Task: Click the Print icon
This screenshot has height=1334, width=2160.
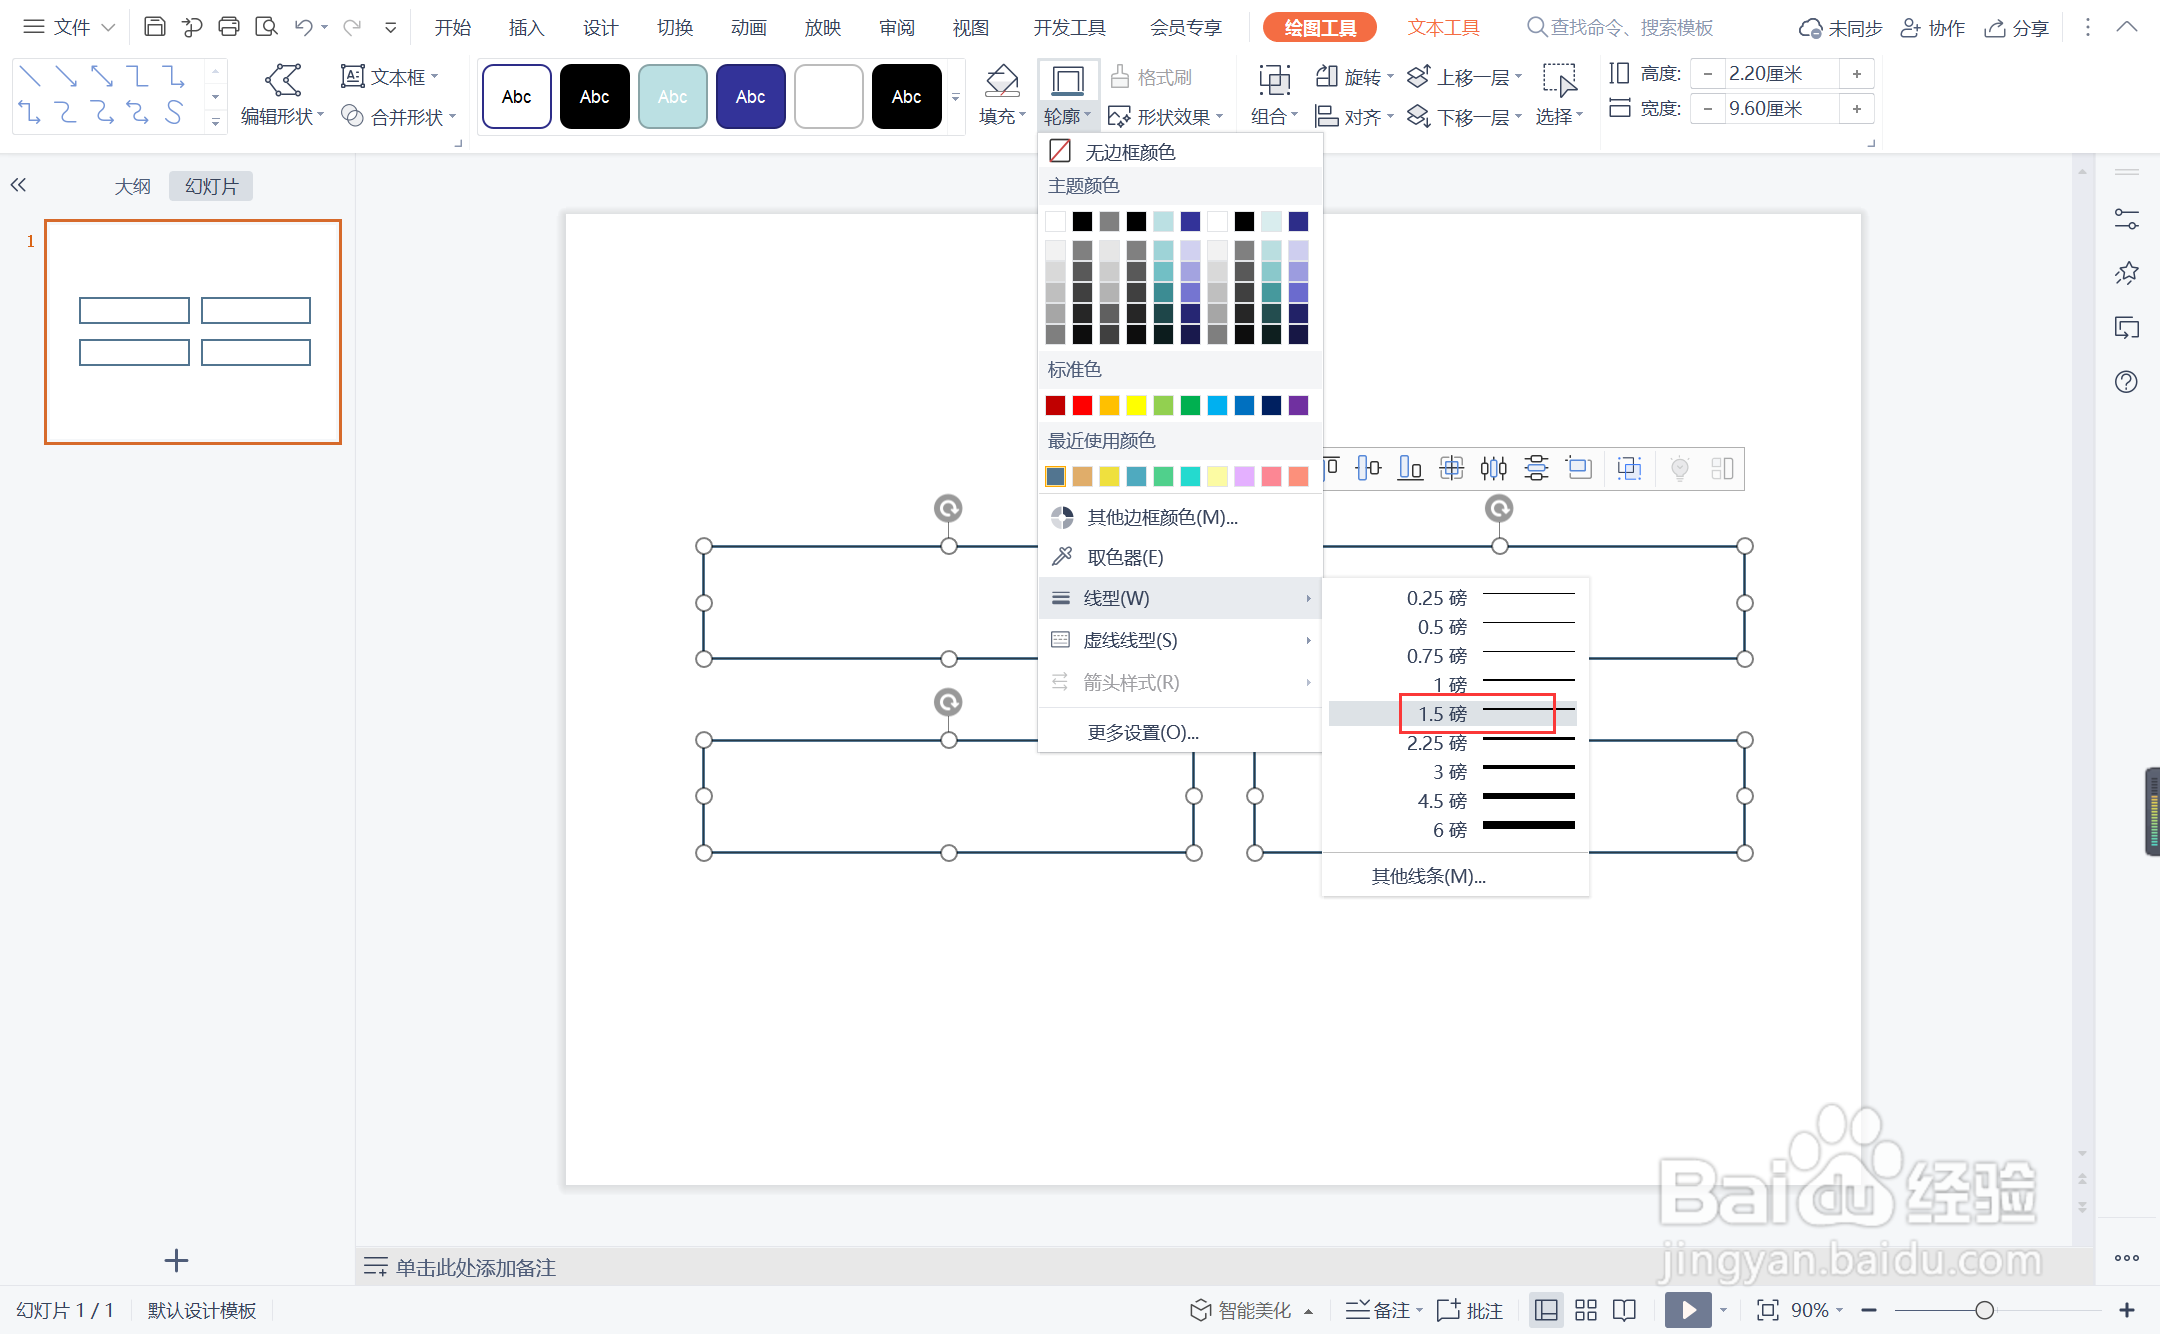Action: pos(229,27)
